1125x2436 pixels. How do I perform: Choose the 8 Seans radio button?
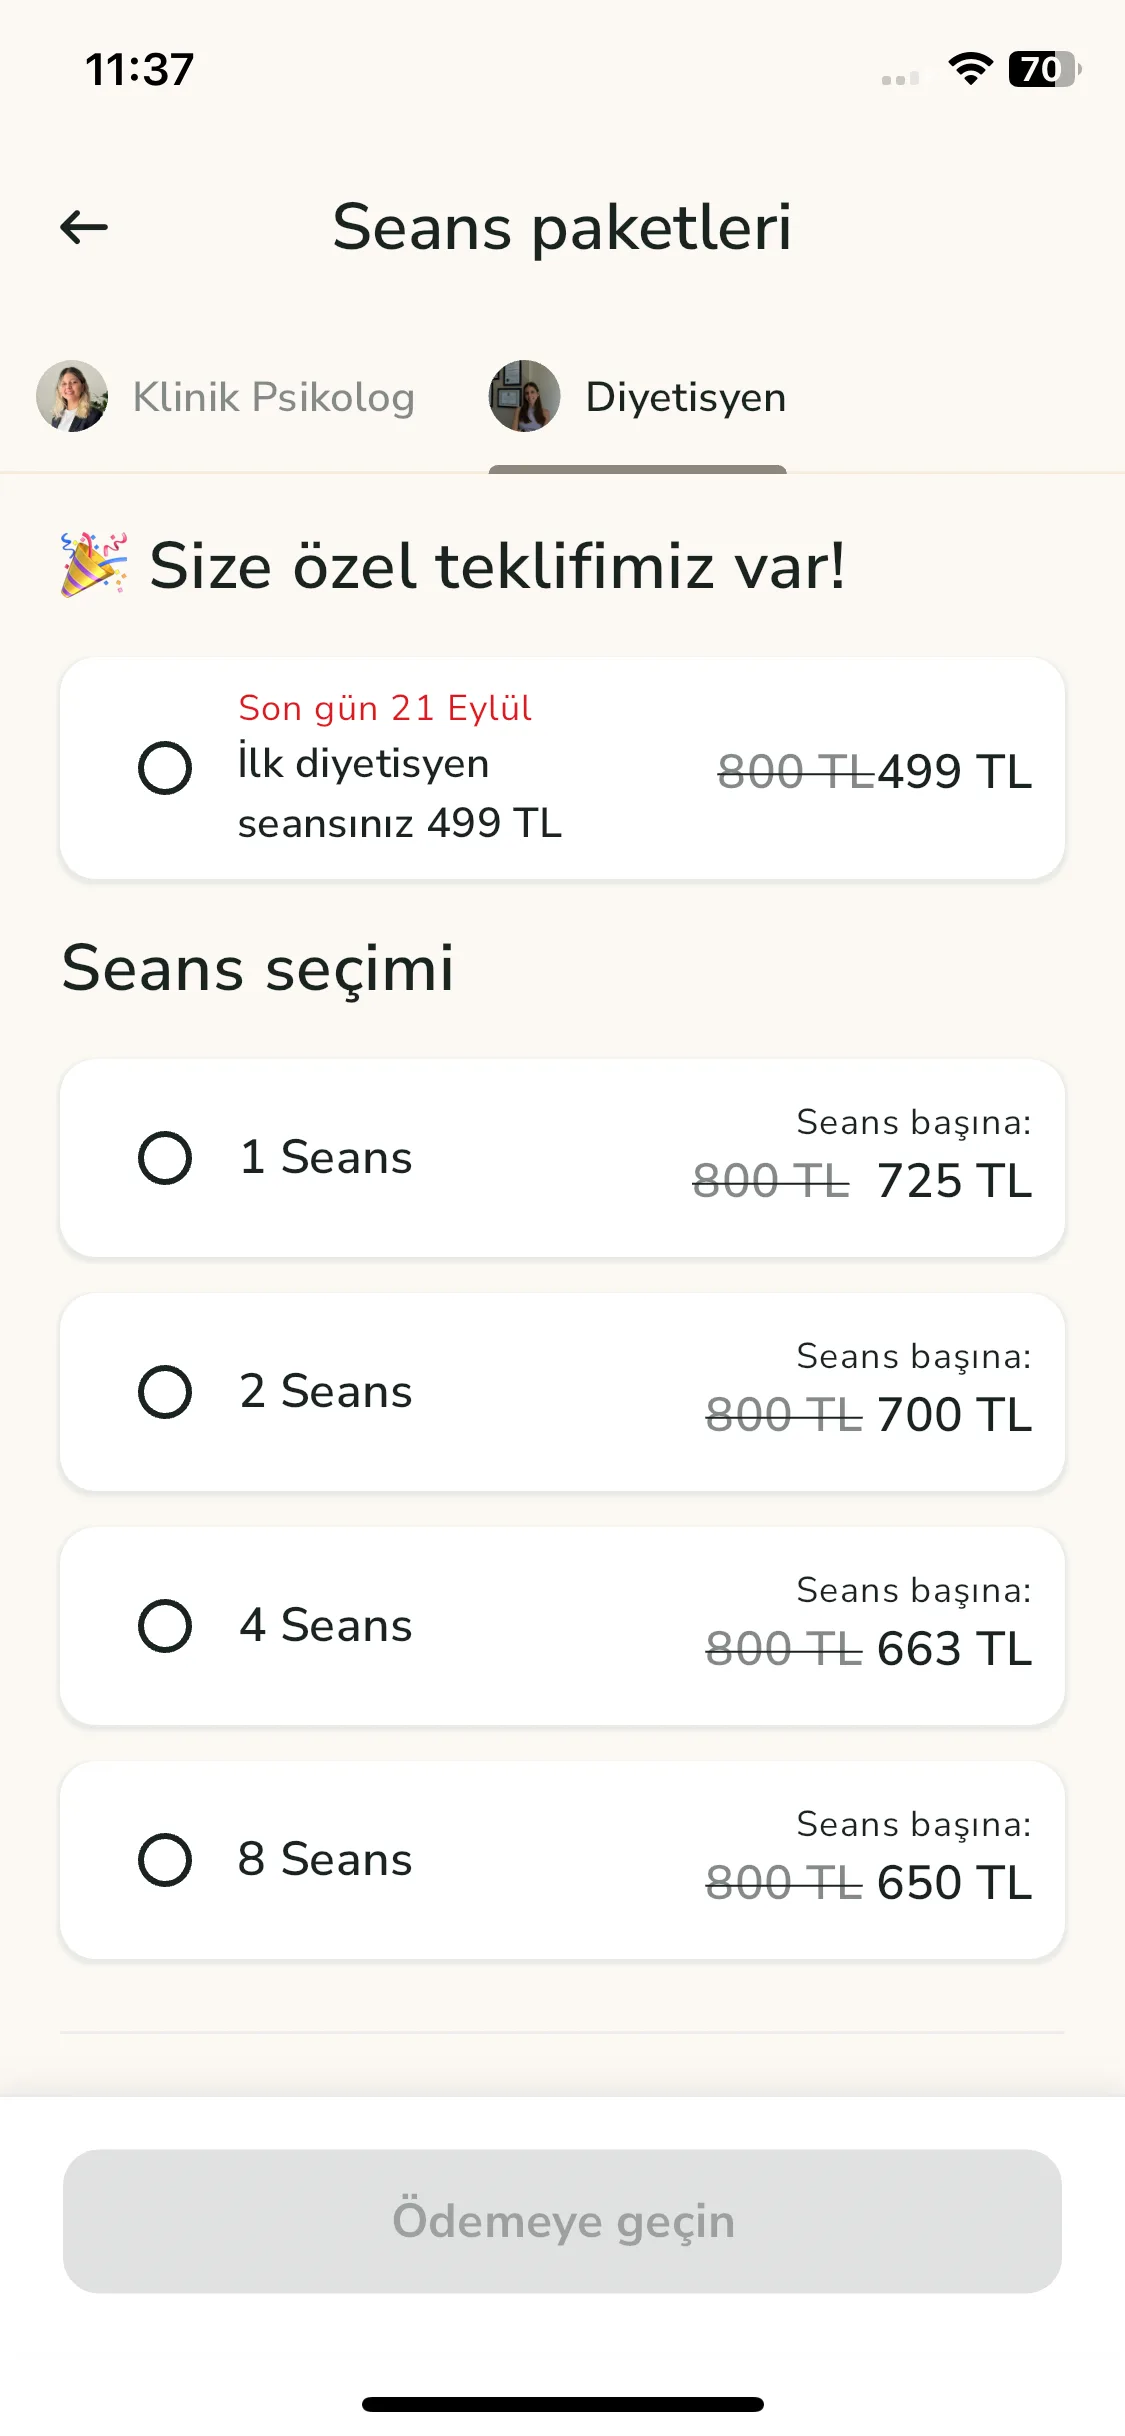coord(165,1860)
